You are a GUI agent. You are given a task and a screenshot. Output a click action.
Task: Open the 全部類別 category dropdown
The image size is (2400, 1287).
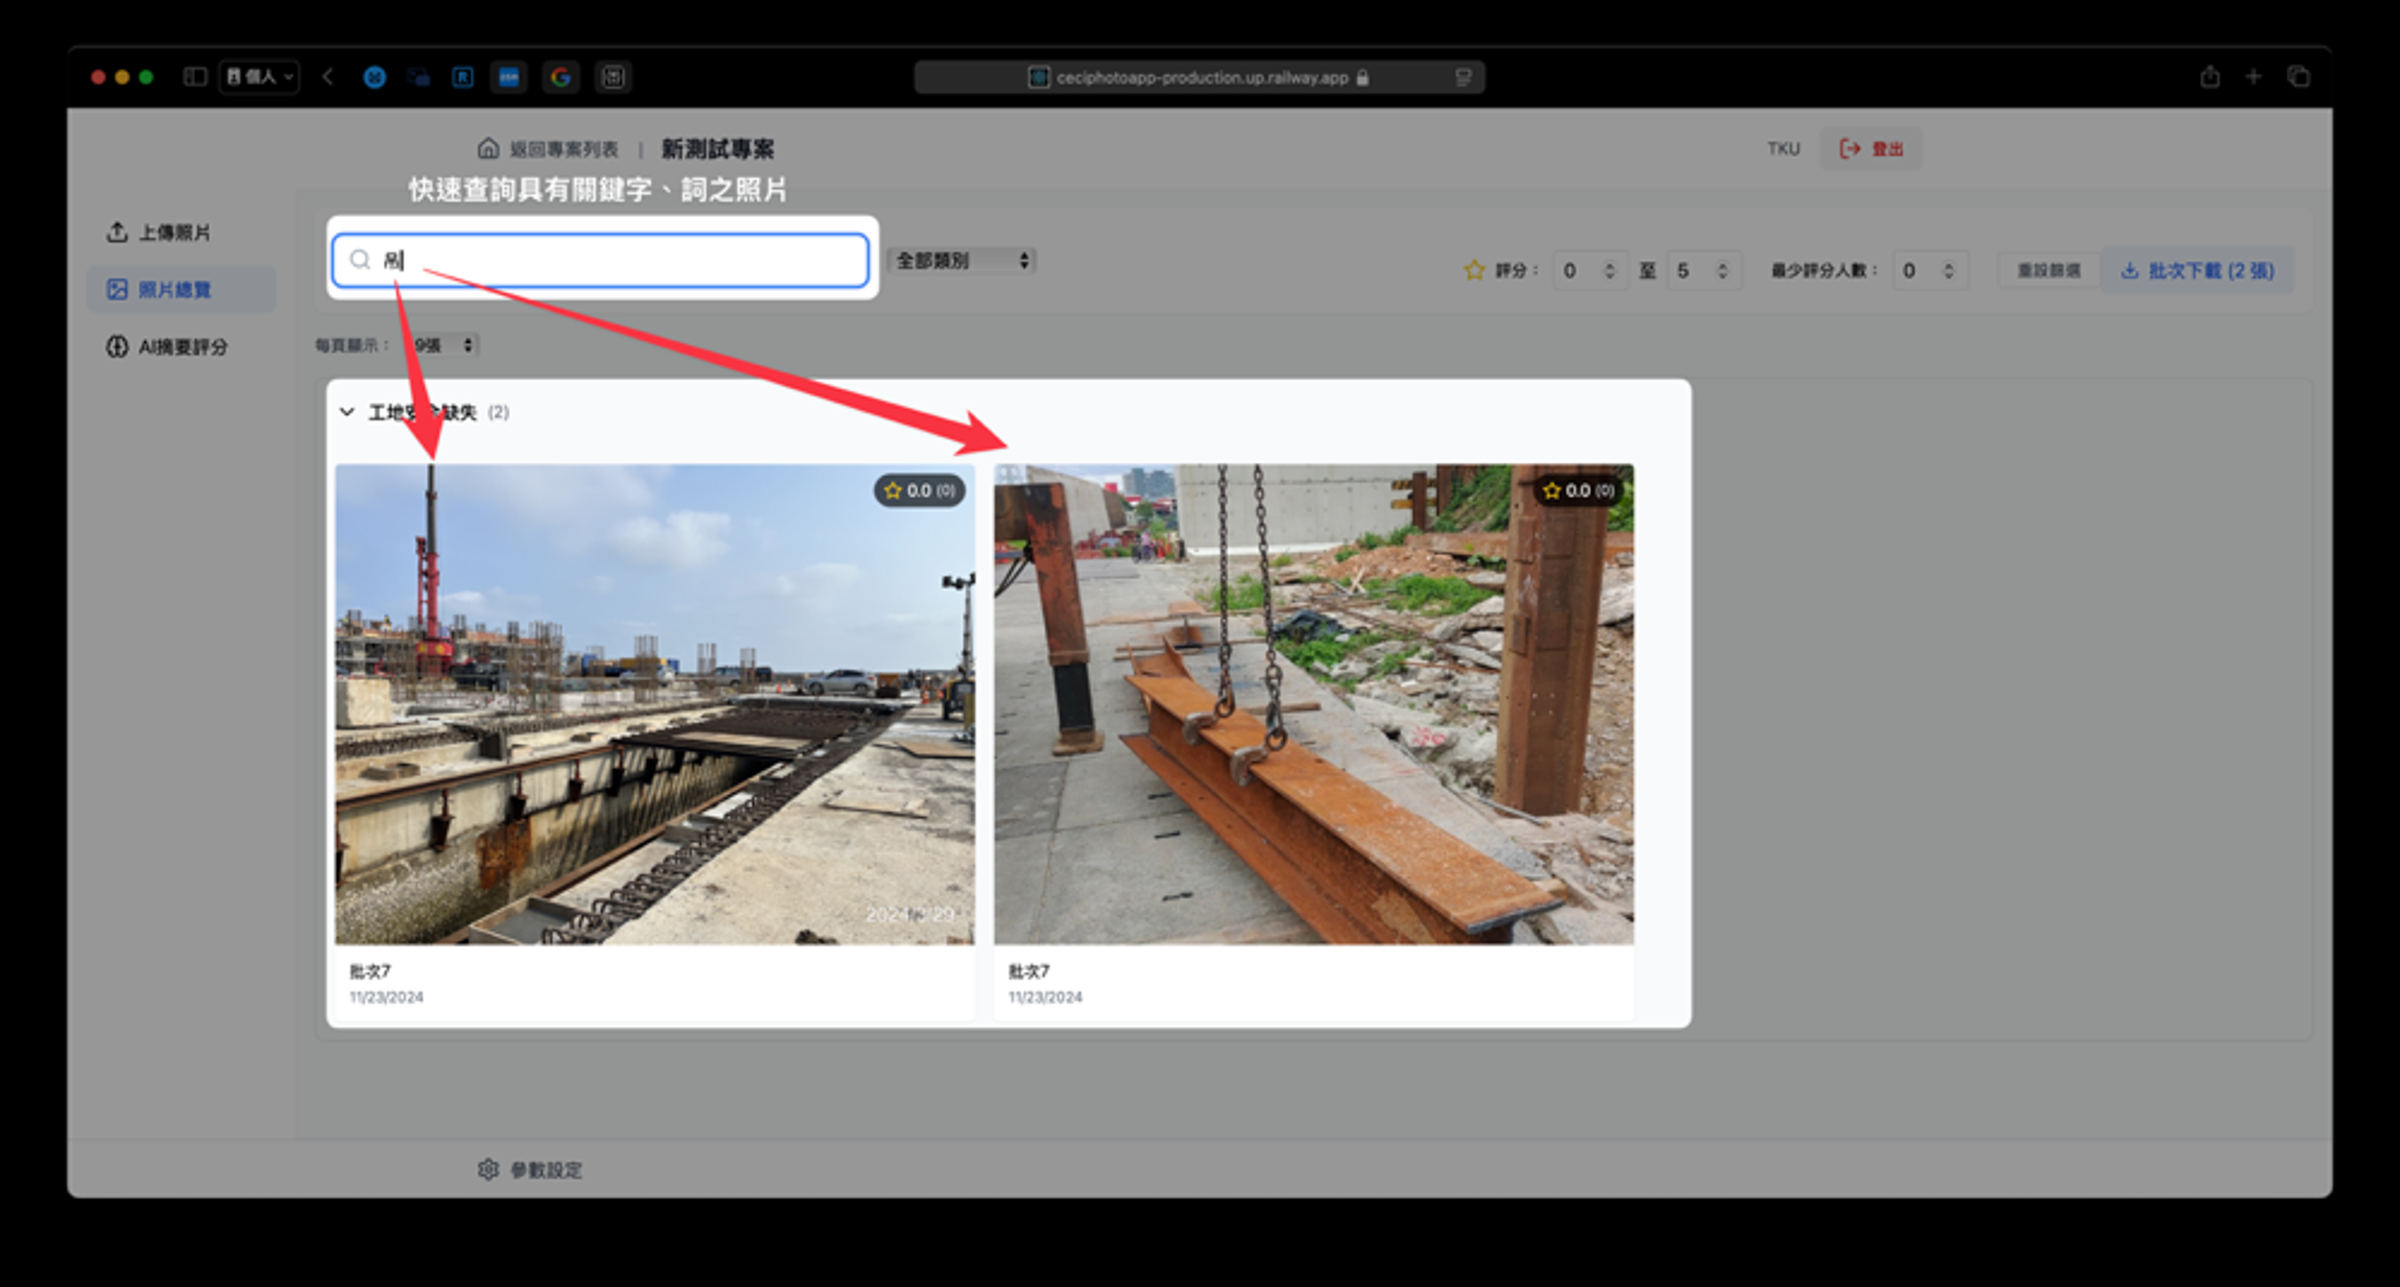[962, 261]
